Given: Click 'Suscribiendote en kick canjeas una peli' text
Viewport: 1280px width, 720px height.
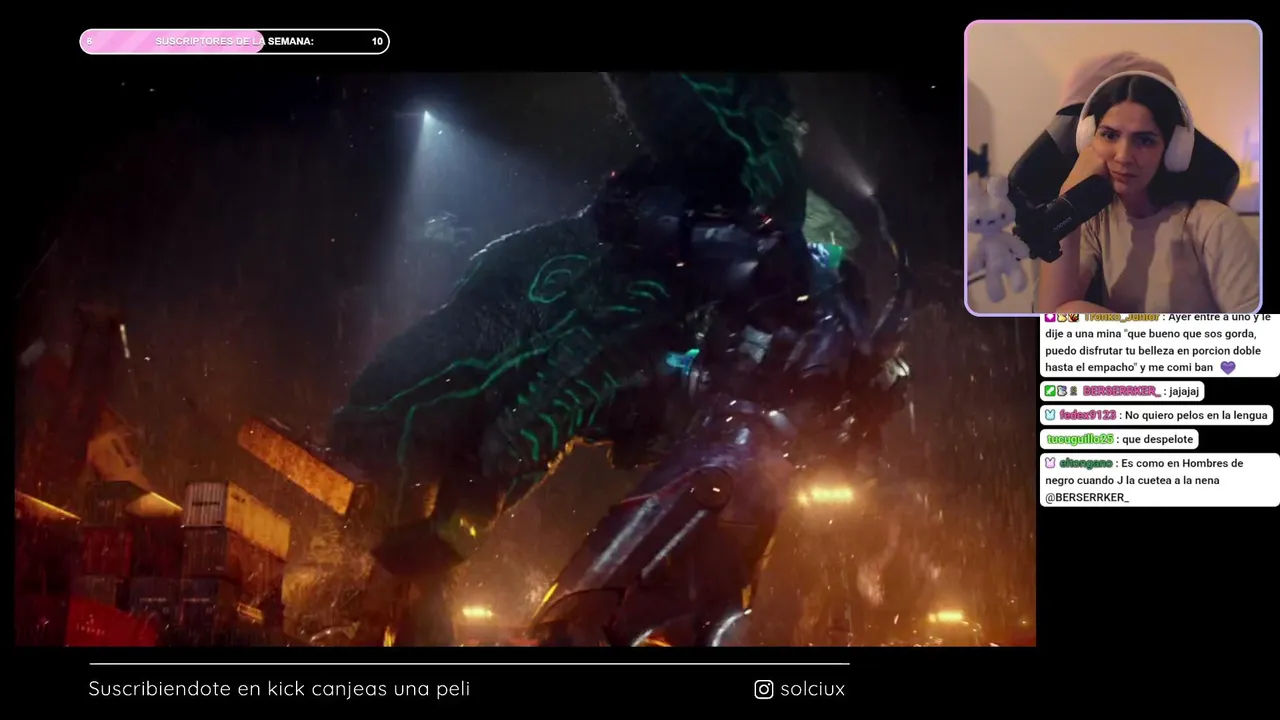Looking at the screenshot, I should point(279,689).
